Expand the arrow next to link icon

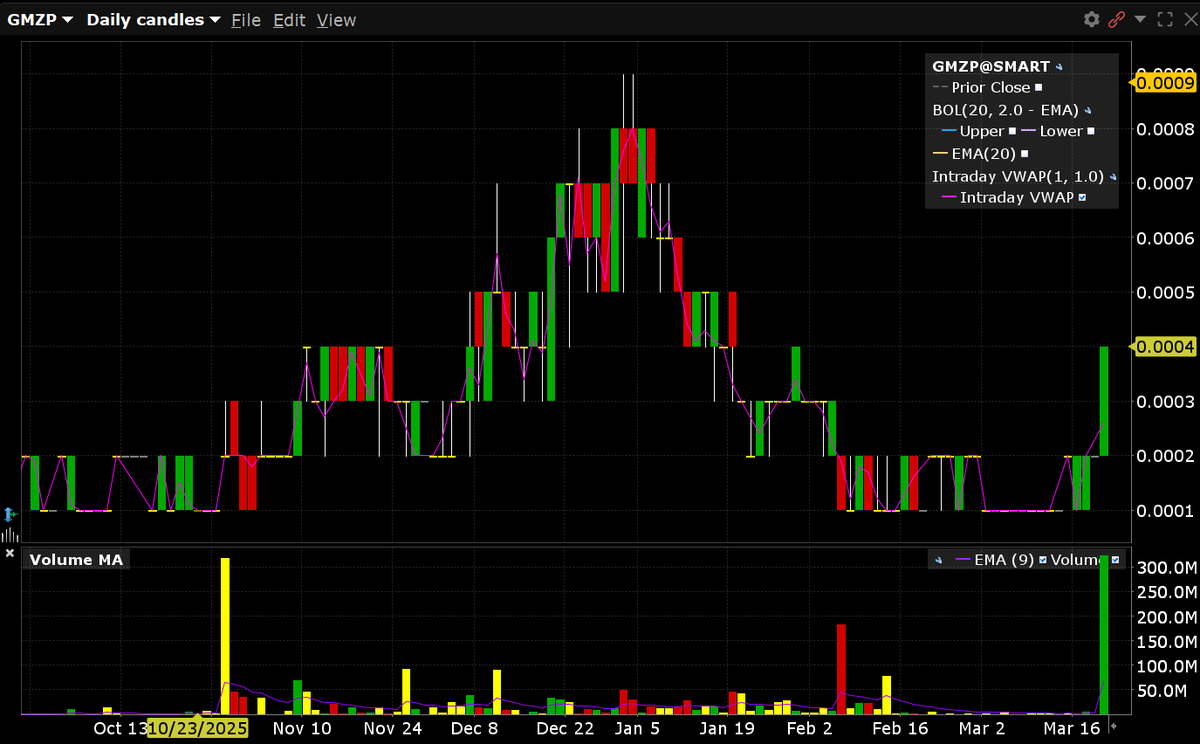[1138, 19]
